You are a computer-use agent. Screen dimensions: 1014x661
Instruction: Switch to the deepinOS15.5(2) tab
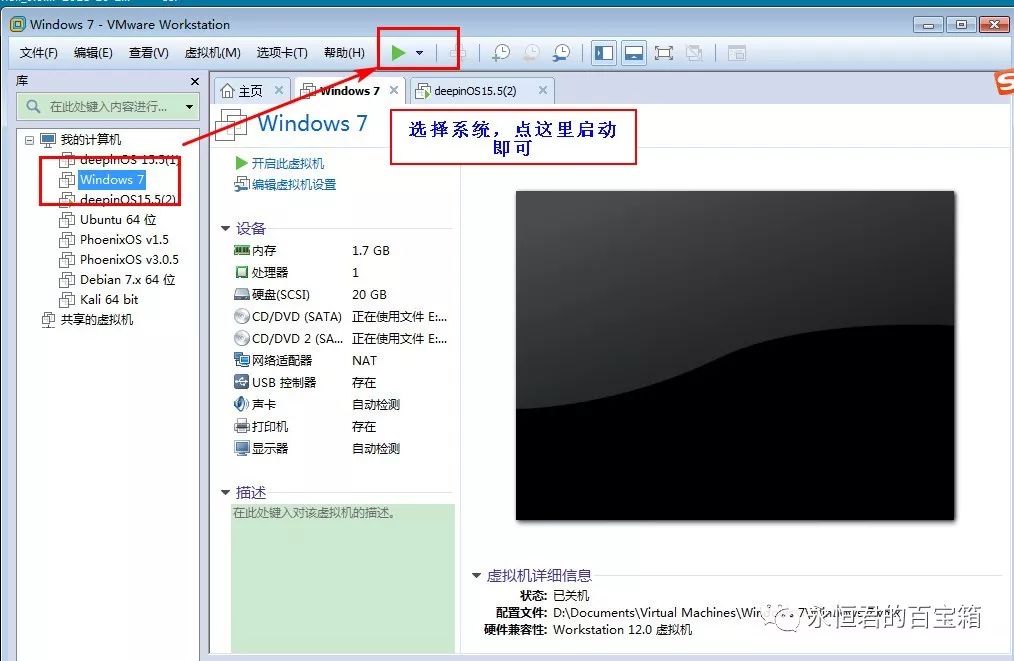click(x=474, y=91)
